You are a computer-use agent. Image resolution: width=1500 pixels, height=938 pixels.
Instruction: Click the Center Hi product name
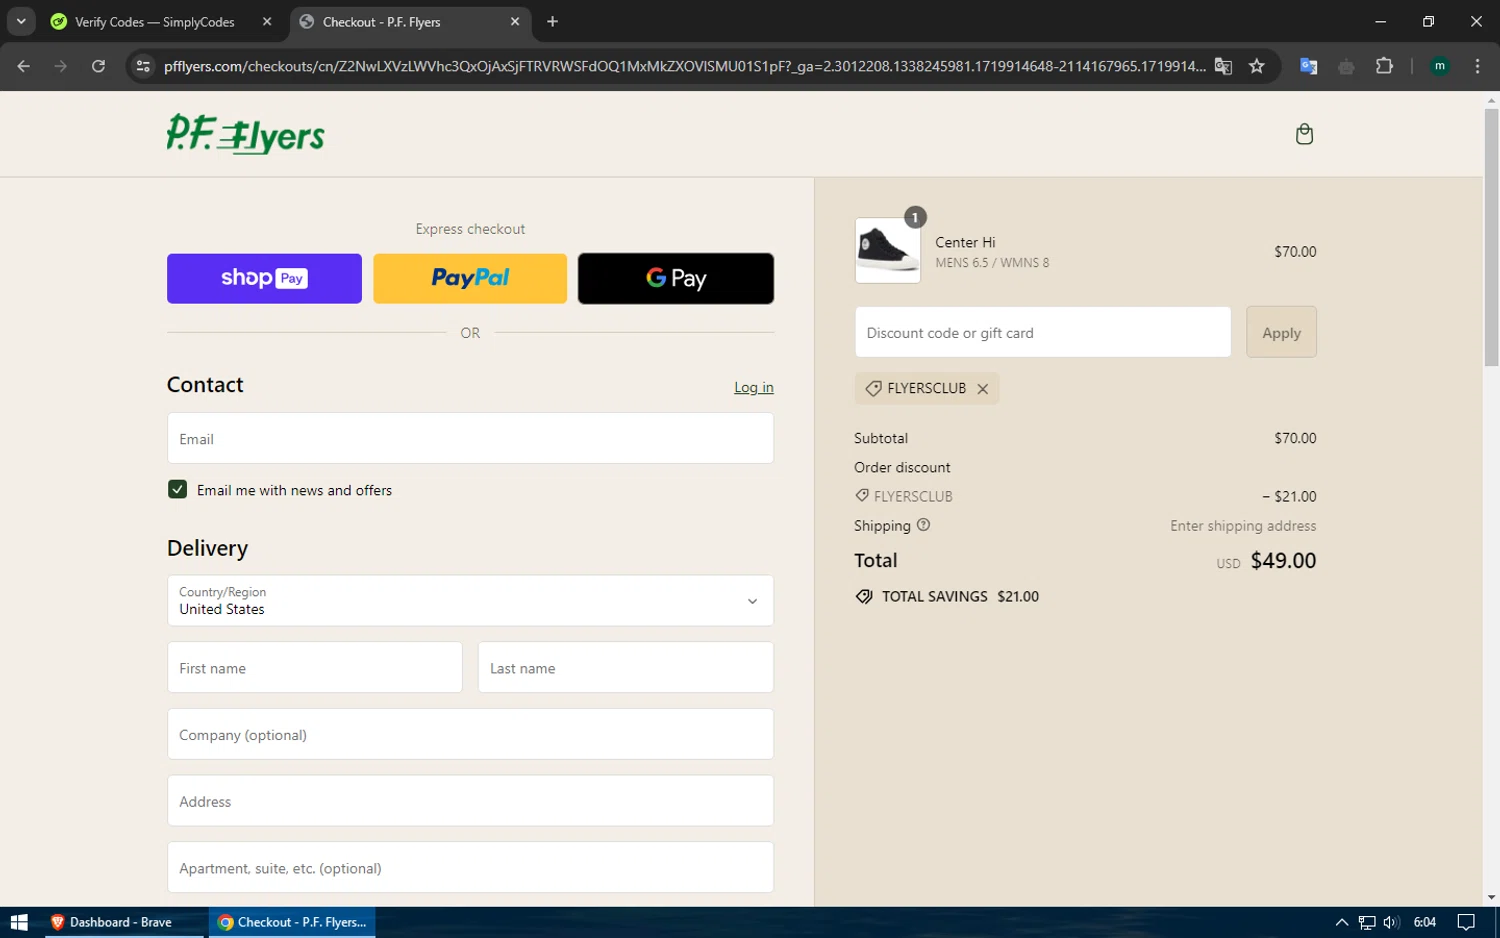965,242
